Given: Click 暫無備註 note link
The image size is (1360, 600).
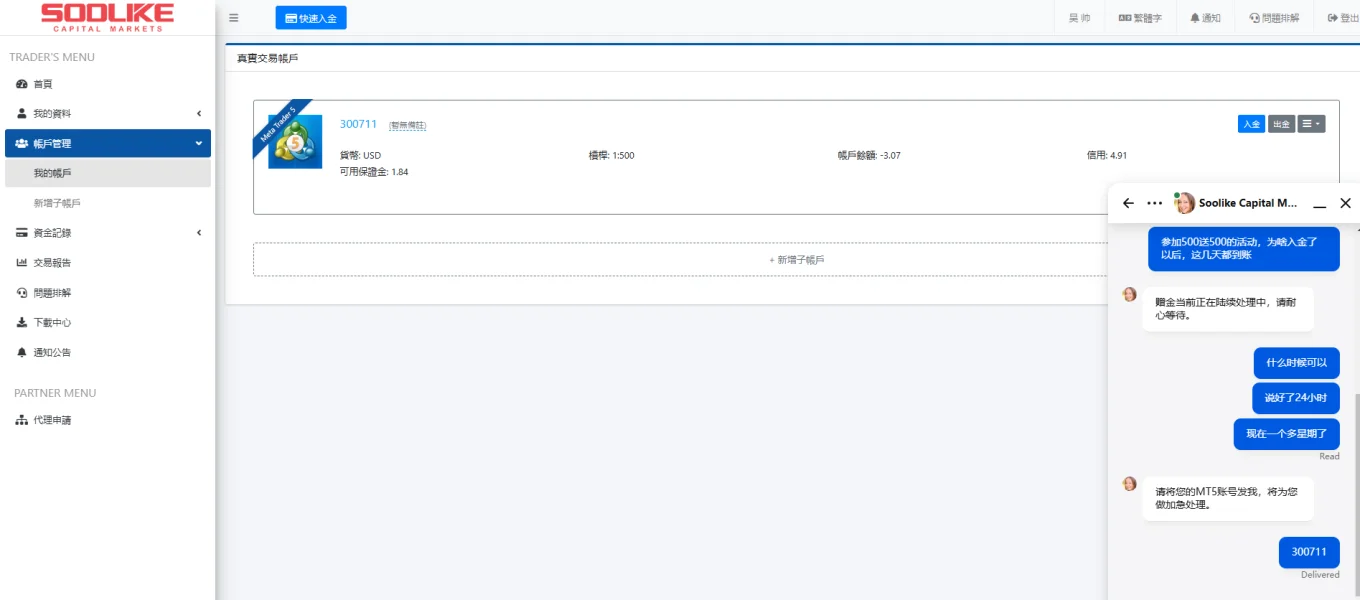Looking at the screenshot, I should [408, 125].
